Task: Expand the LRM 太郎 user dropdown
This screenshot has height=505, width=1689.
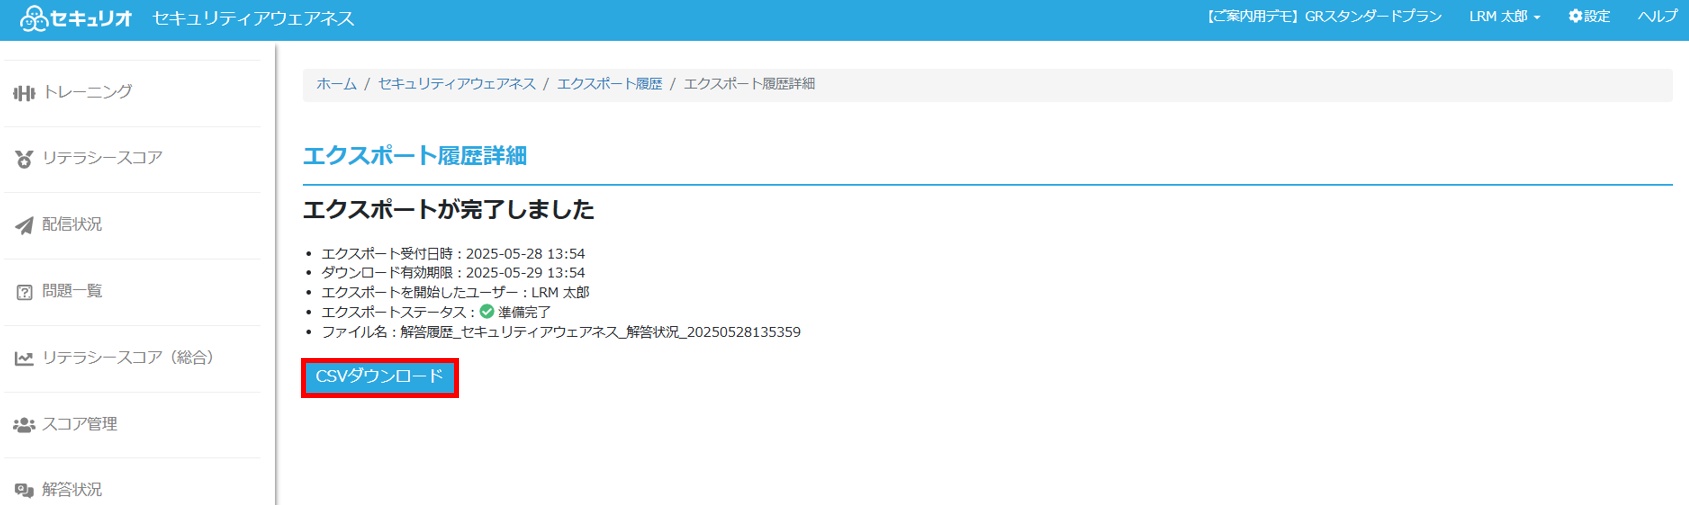Action: [1504, 16]
